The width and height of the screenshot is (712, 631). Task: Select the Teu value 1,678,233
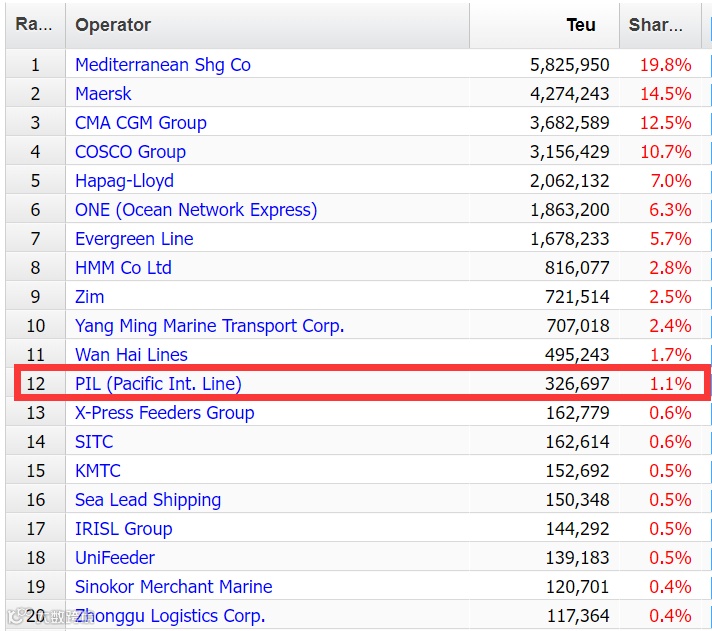click(569, 239)
